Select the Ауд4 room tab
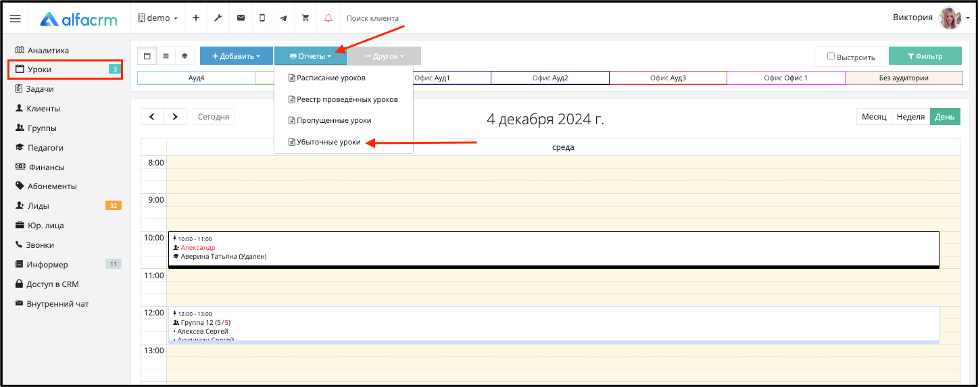This screenshot has height=387, width=979. tap(196, 78)
